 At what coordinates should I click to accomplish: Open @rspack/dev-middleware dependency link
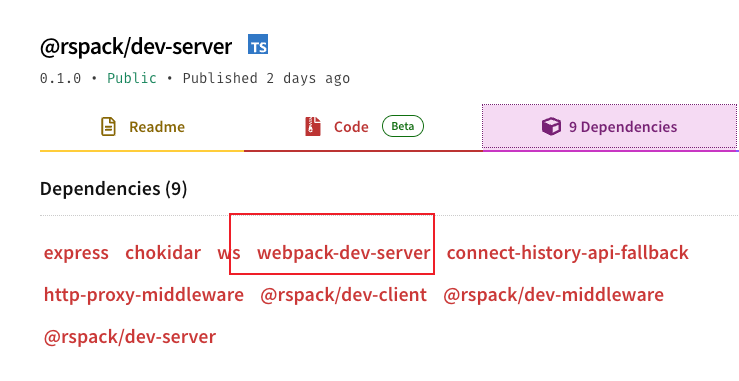tap(553, 295)
